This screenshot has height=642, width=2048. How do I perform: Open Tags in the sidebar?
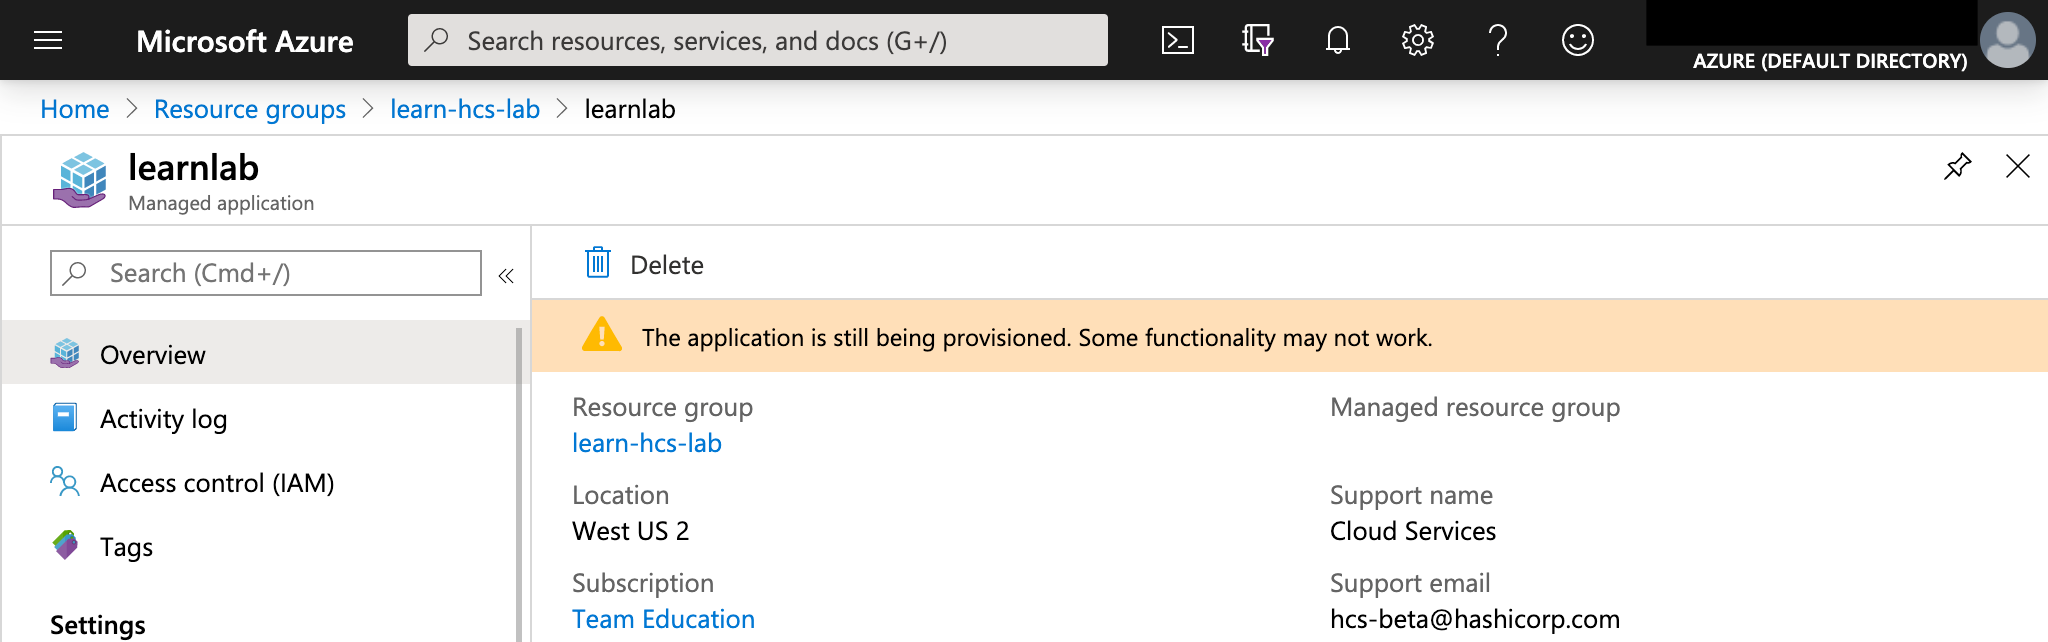point(126,547)
